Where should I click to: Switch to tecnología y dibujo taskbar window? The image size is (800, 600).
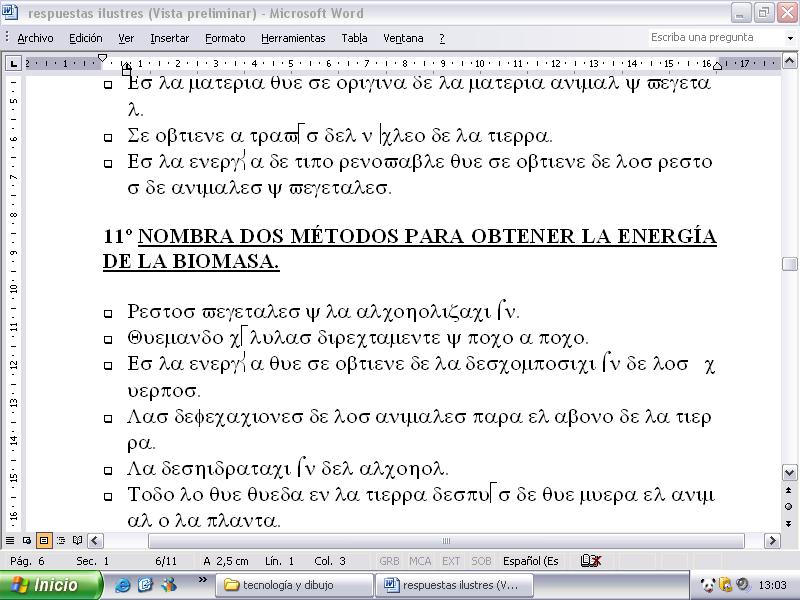point(295,585)
